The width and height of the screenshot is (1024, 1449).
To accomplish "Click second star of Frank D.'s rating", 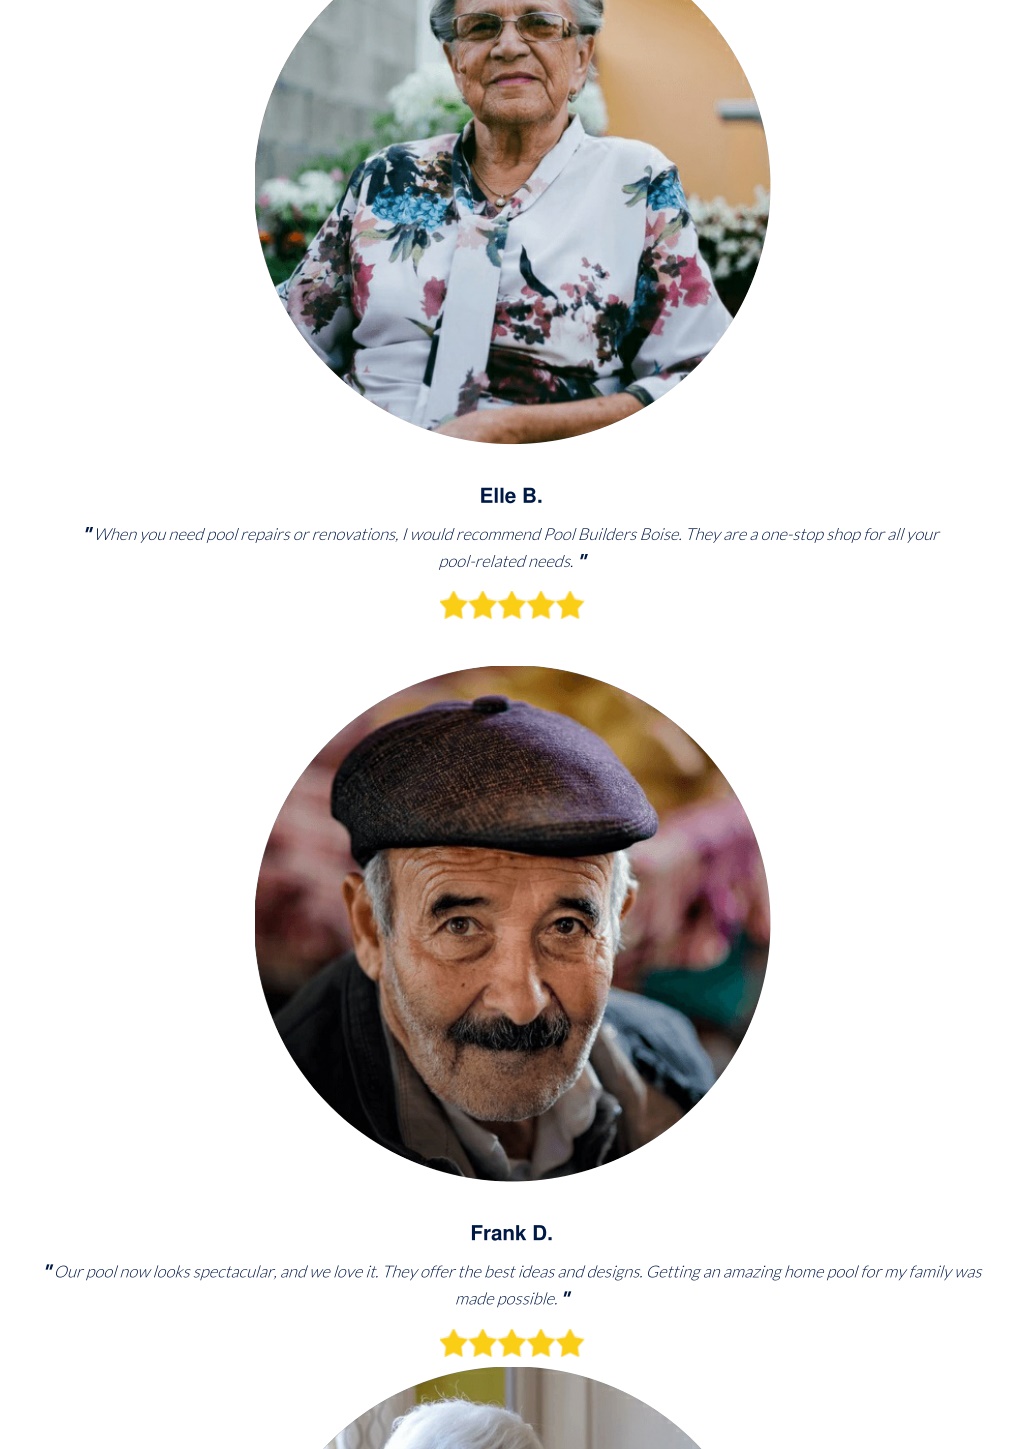I will coord(482,1343).
